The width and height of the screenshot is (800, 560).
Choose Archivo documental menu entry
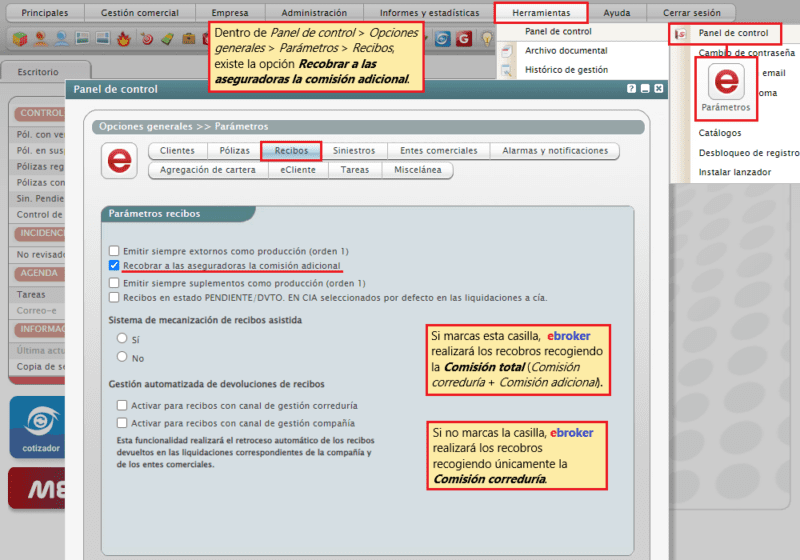[566, 50]
